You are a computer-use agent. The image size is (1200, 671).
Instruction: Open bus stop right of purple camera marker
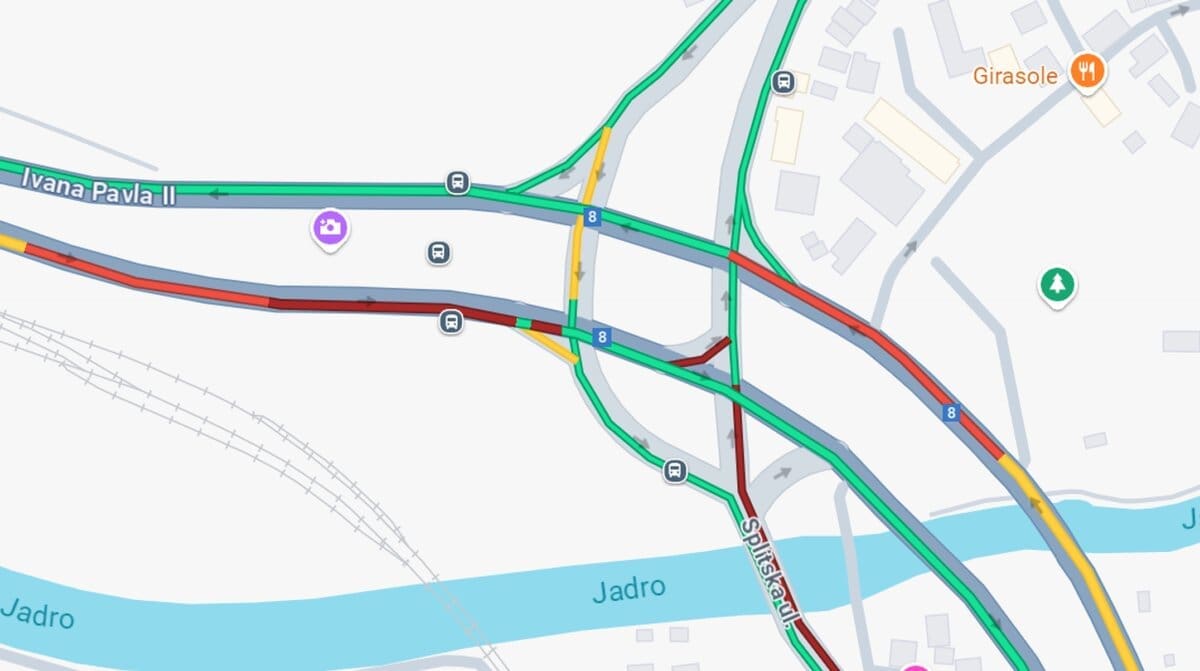[x=438, y=252]
